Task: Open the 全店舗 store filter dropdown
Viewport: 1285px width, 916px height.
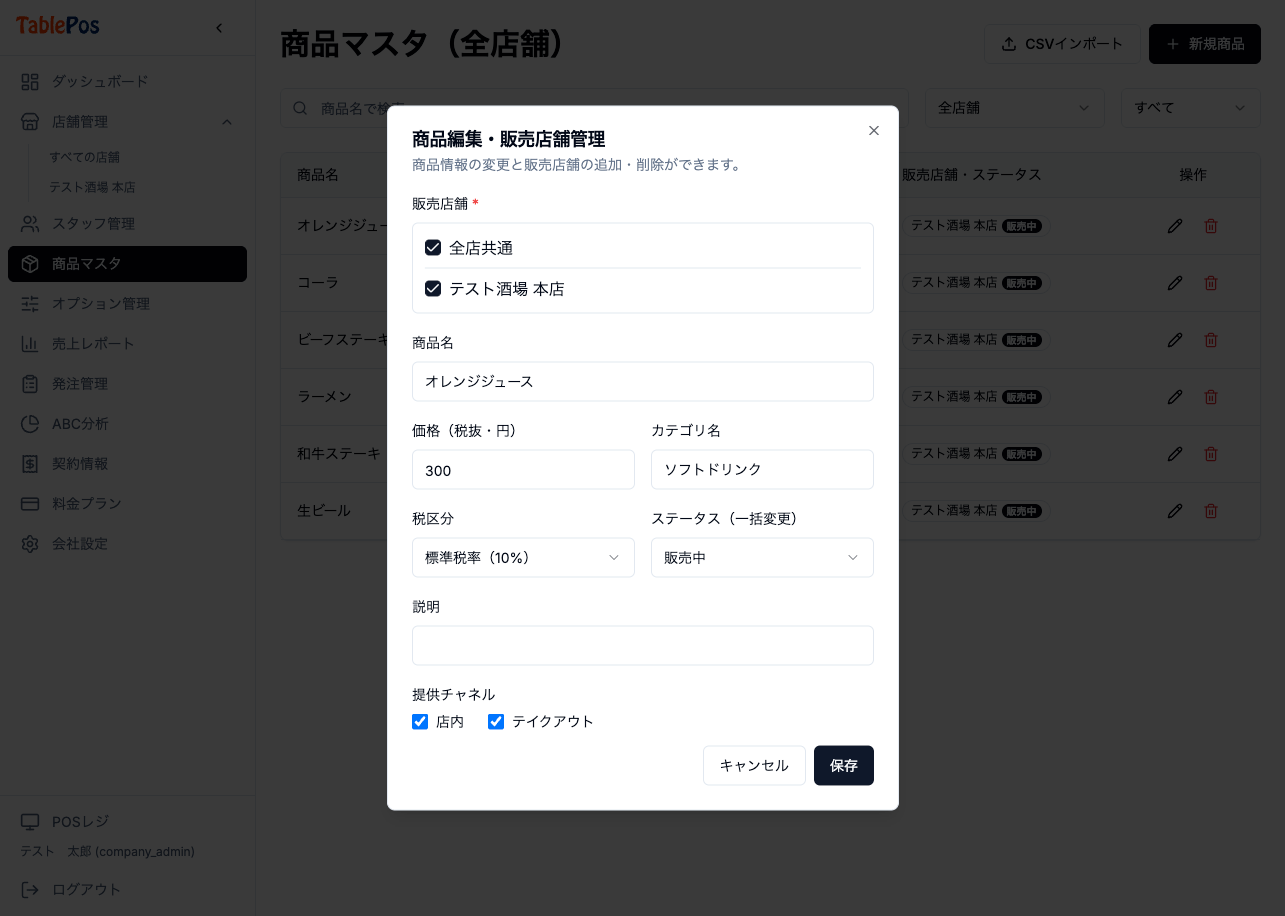Action: pos(1015,108)
